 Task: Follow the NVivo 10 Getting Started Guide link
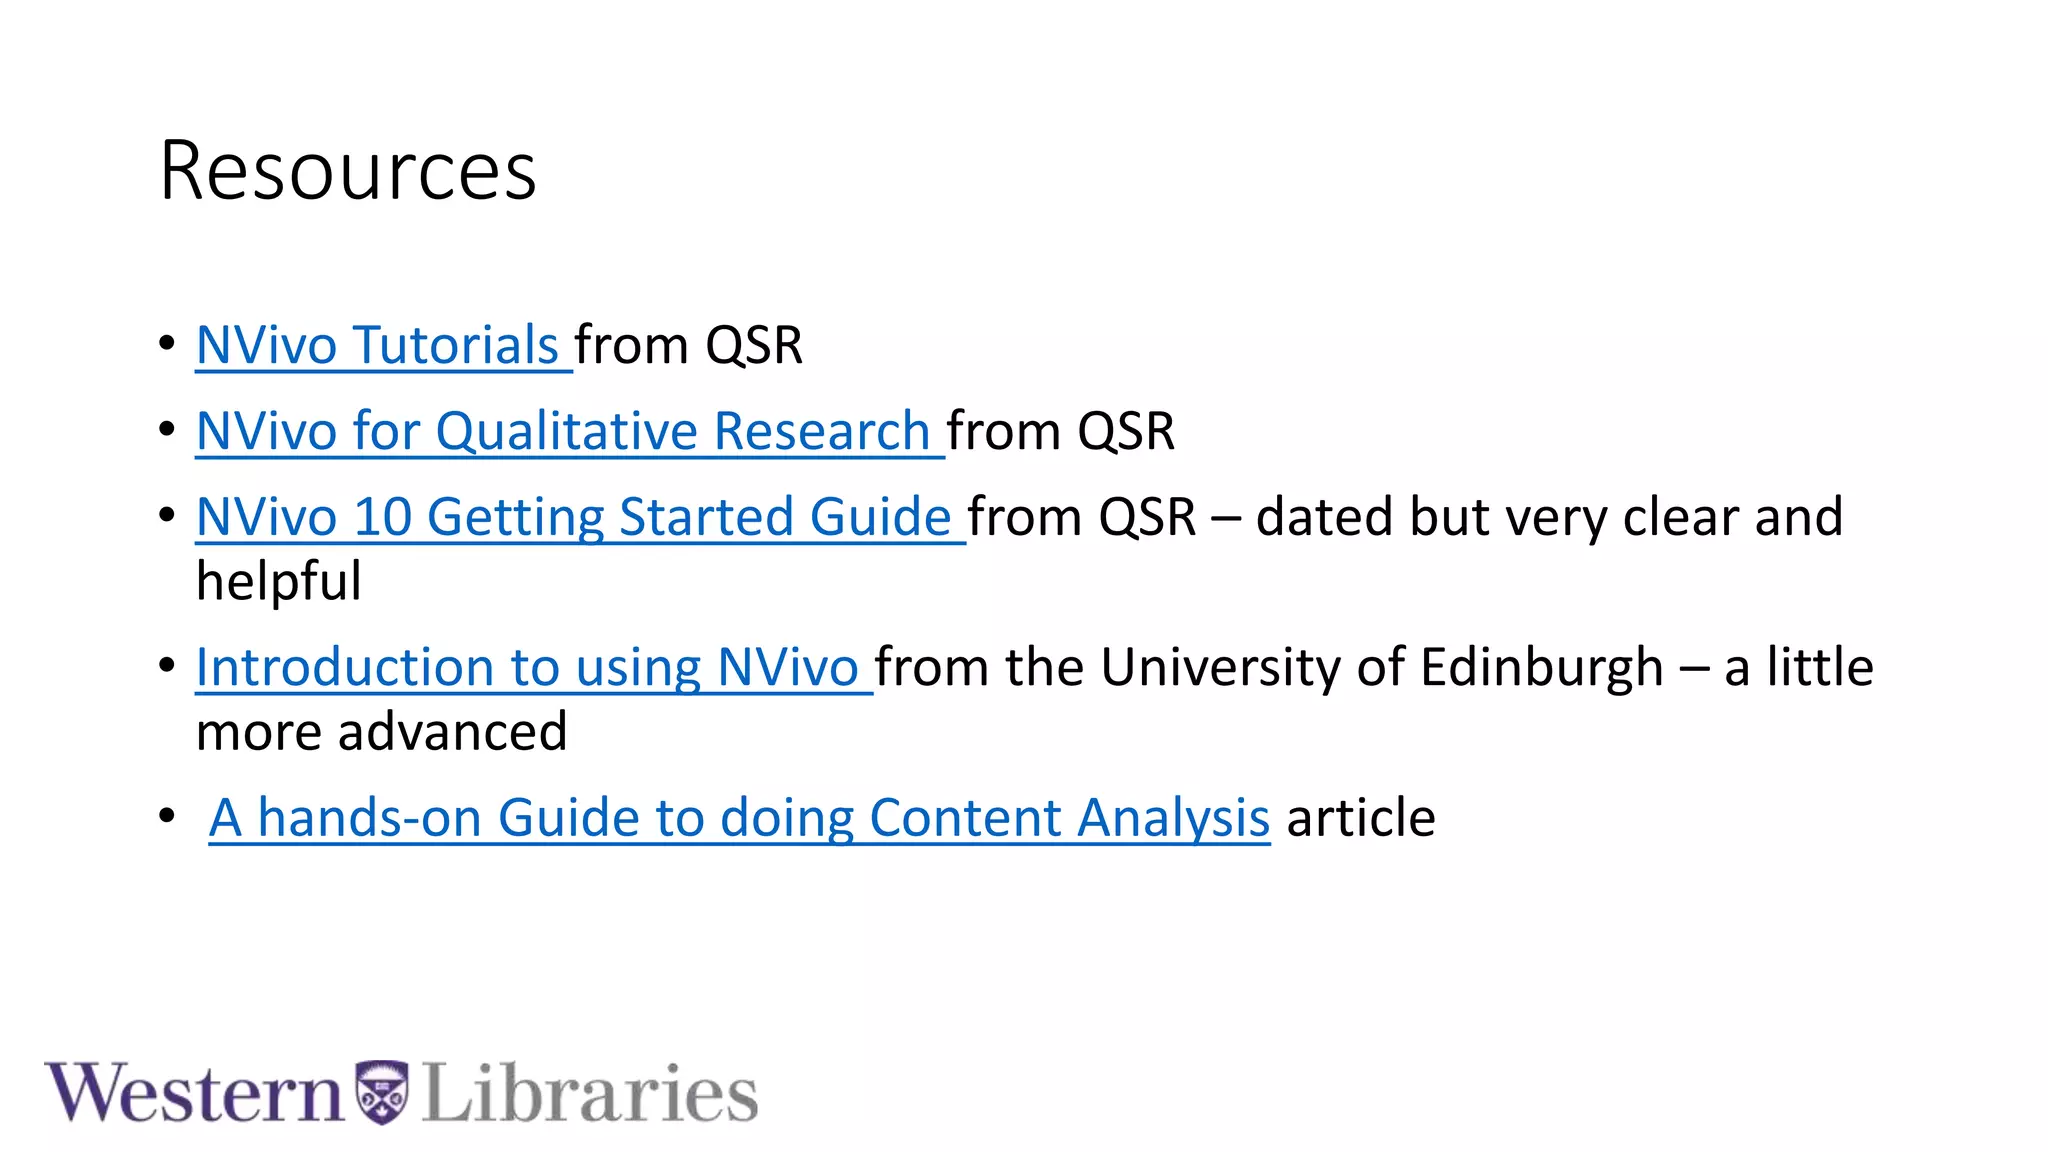pyautogui.click(x=580, y=518)
